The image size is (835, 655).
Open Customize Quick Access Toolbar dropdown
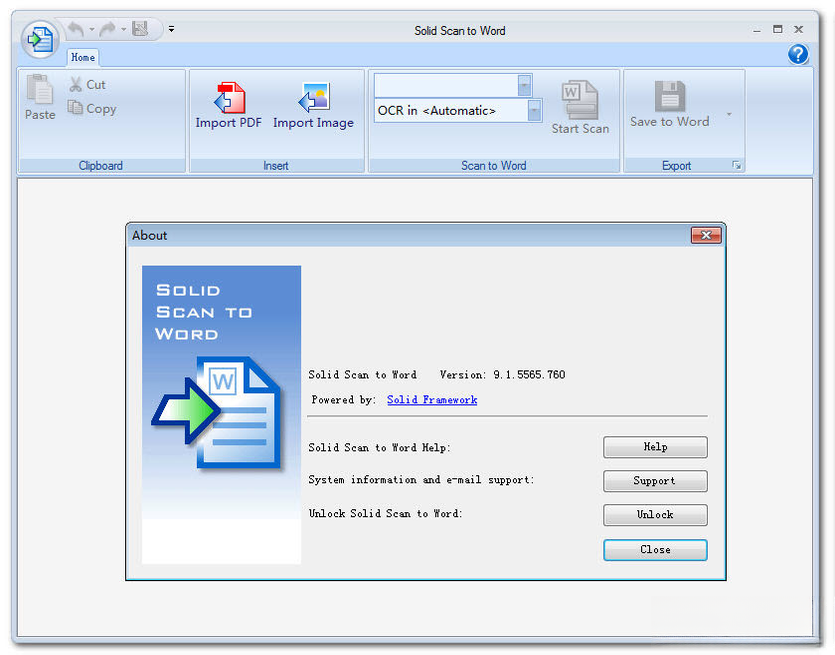pos(171,29)
